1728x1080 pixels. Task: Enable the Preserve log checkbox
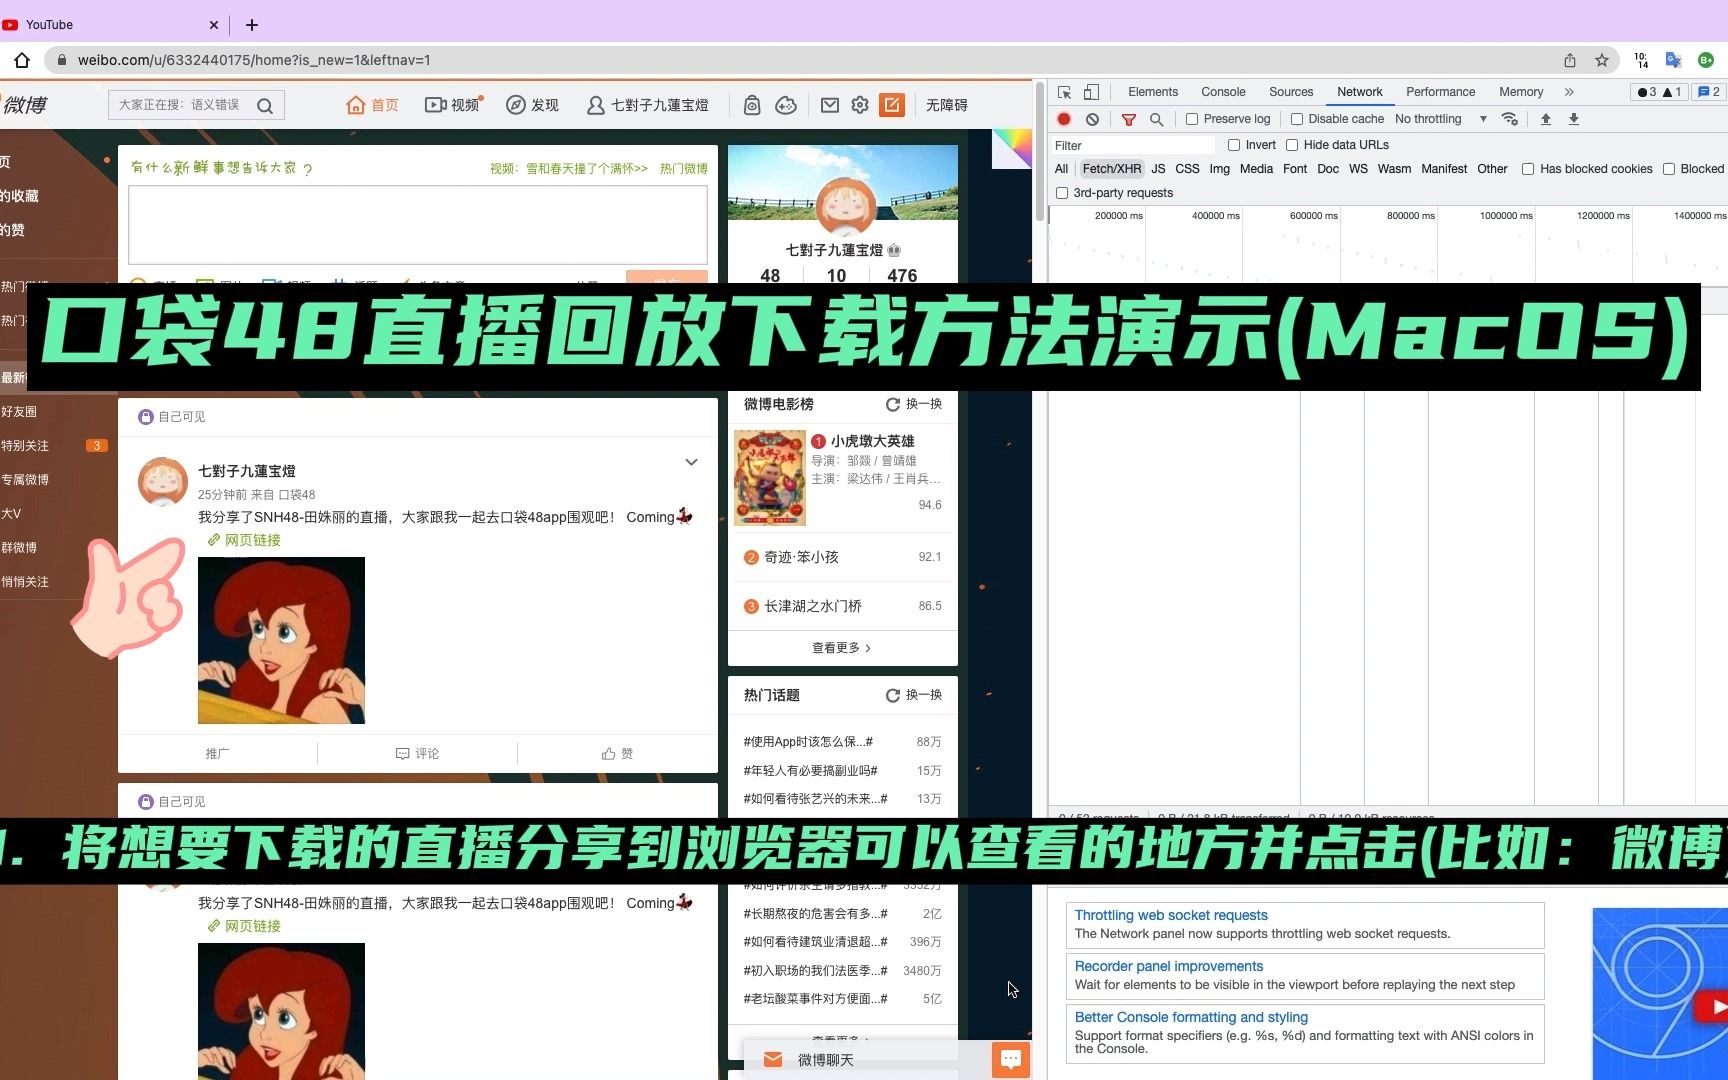[1192, 119]
